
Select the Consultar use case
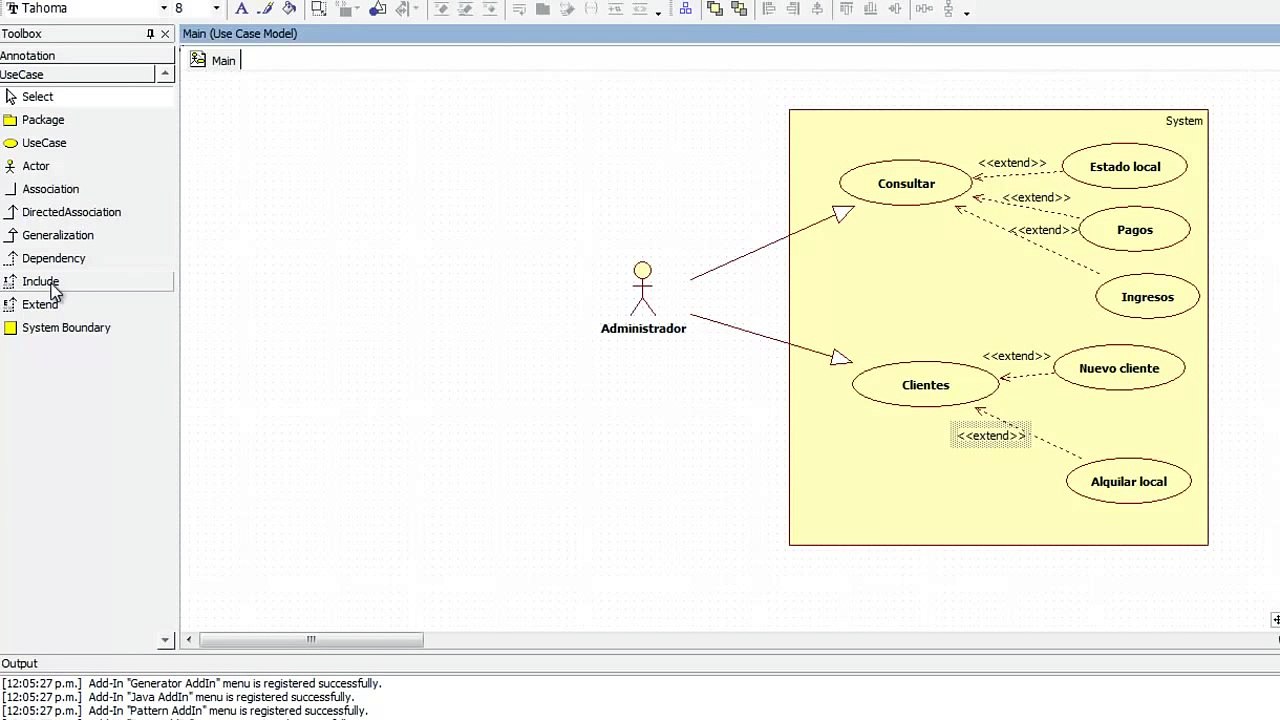(x=906, y=184)
